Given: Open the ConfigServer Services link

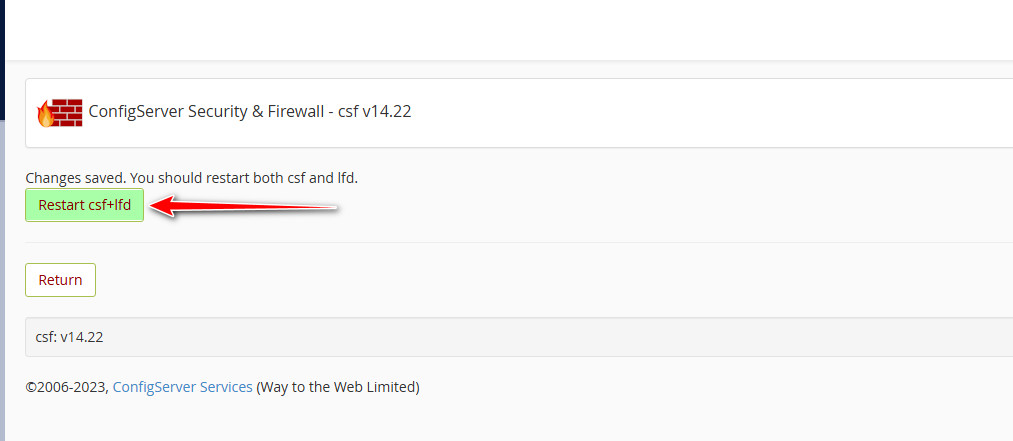Looking at the screenshot, I should point(182,386).
